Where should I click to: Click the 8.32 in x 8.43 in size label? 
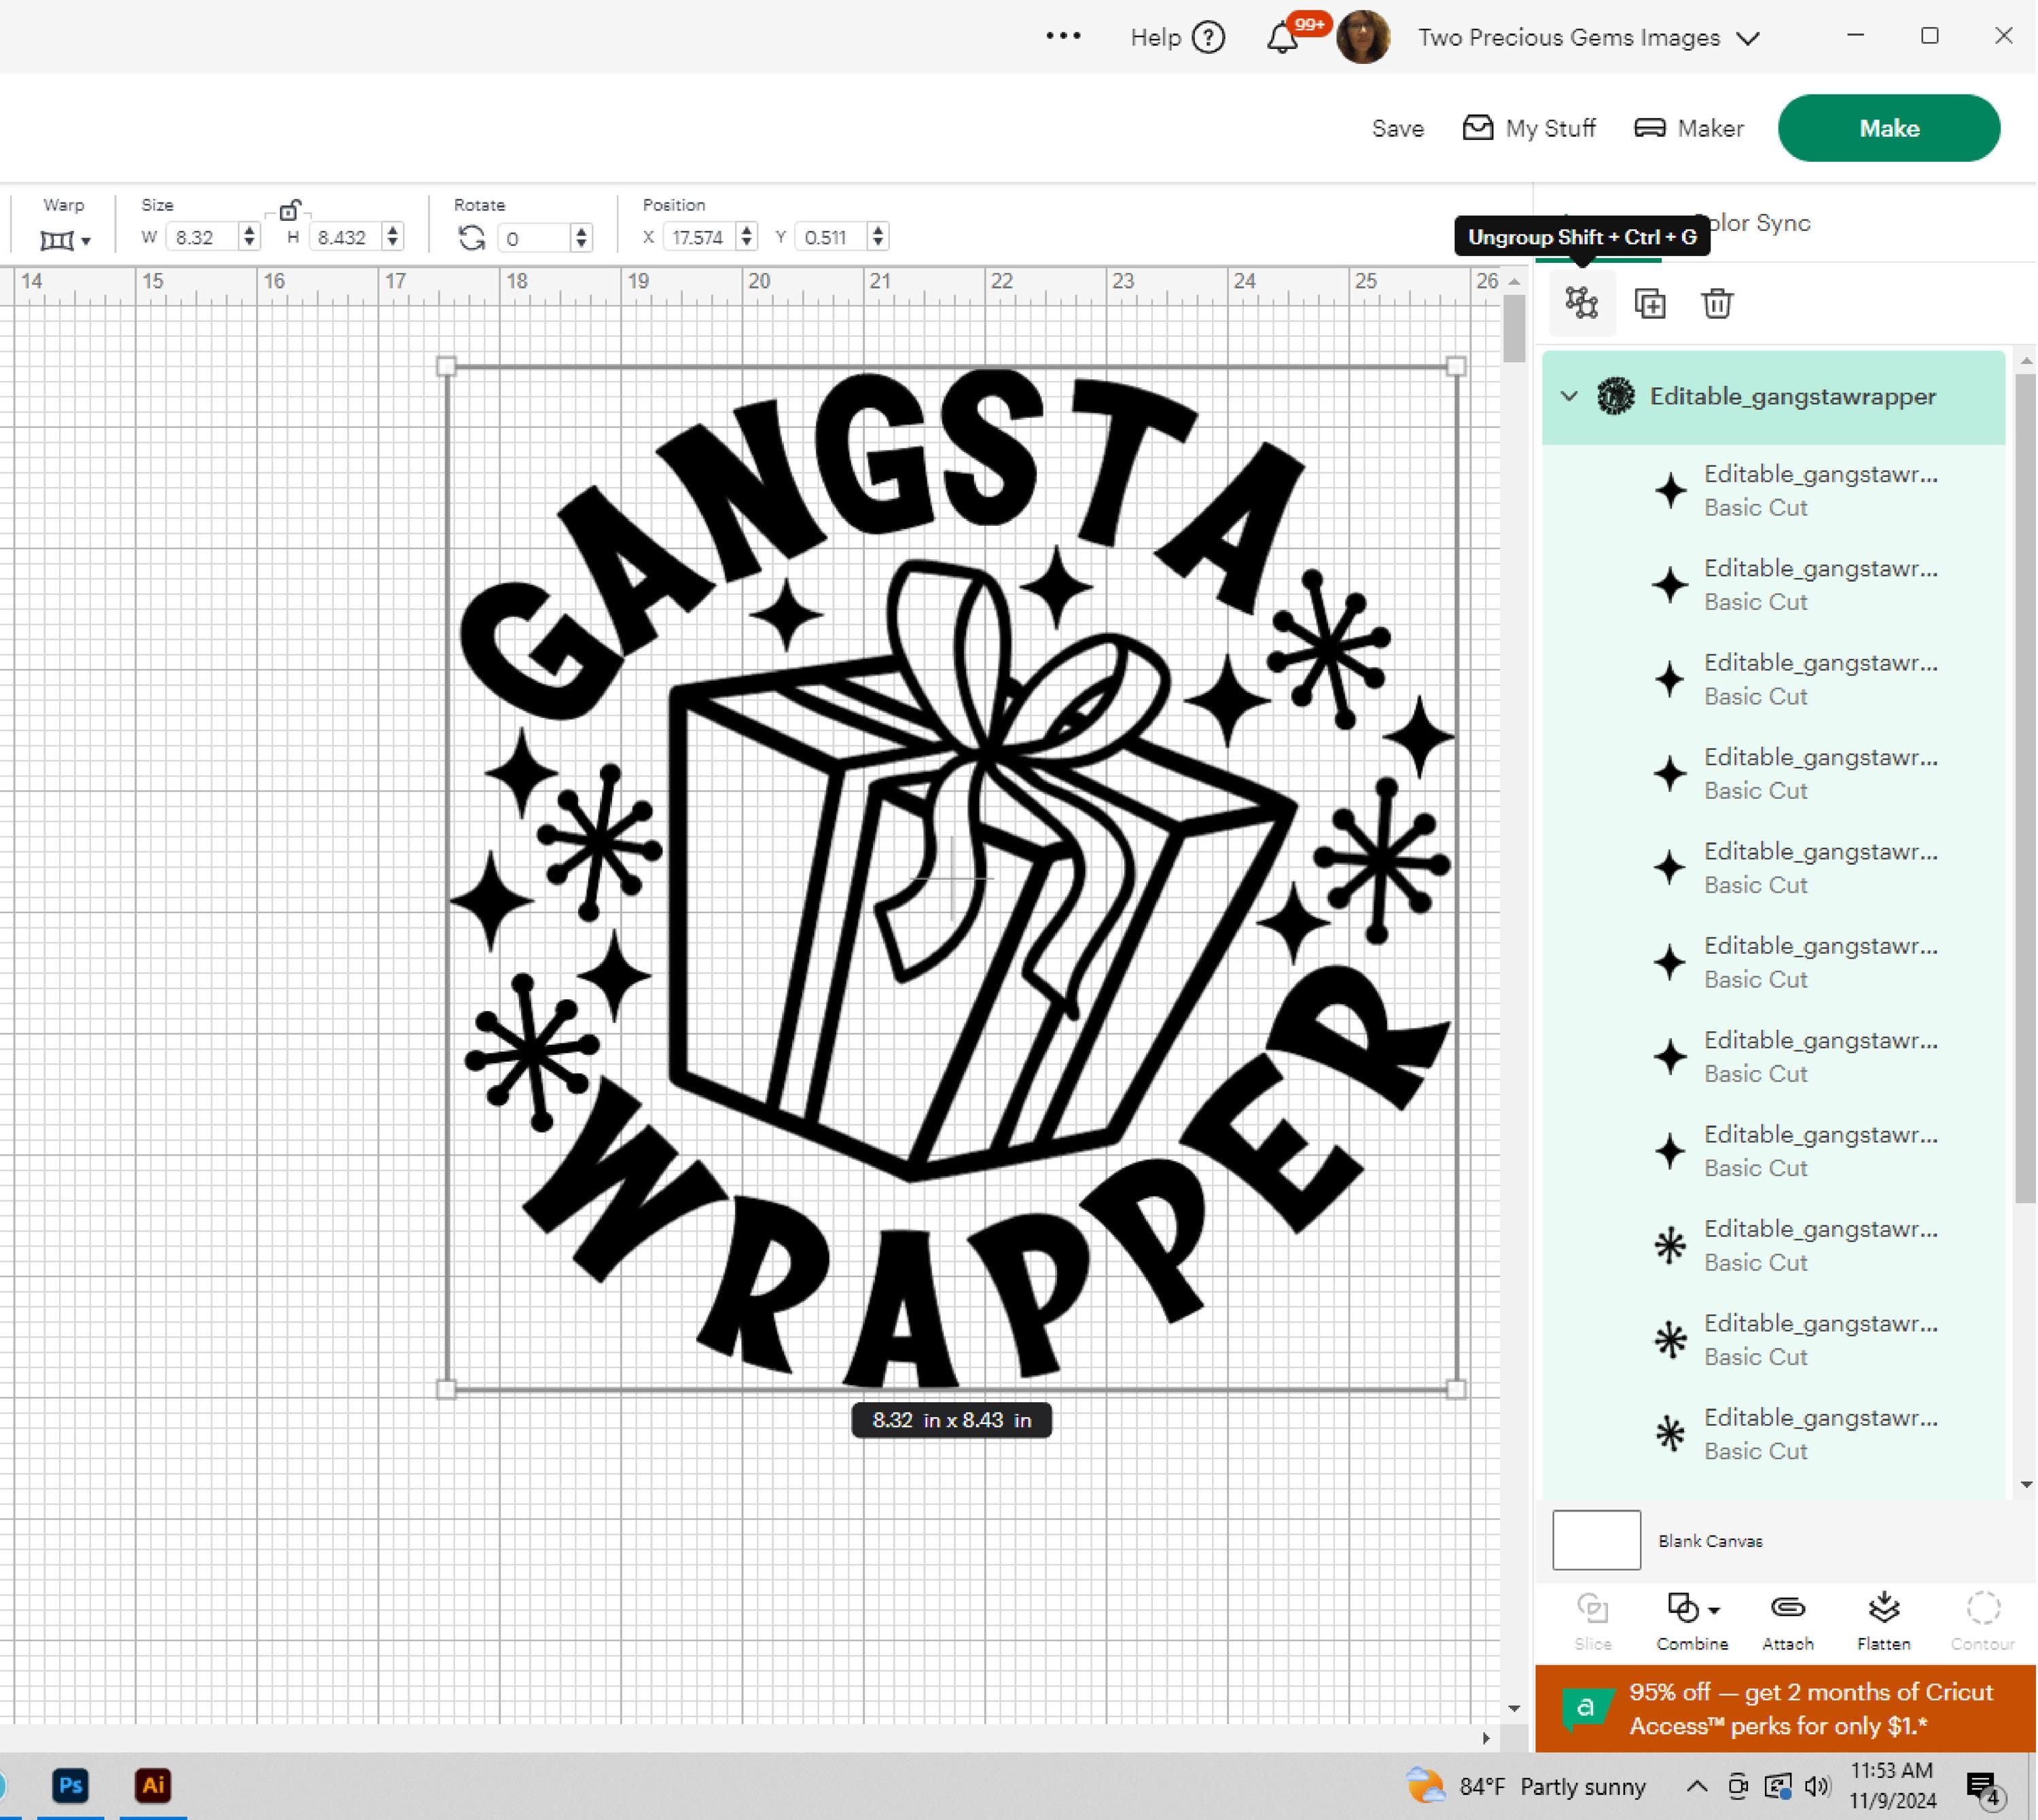coord(951,1420)
